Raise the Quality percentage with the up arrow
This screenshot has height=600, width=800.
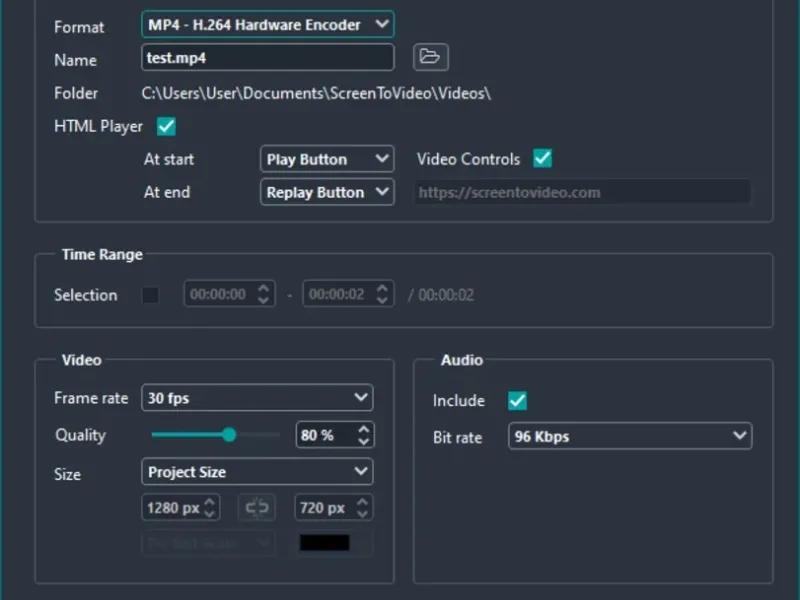point(363,430)
